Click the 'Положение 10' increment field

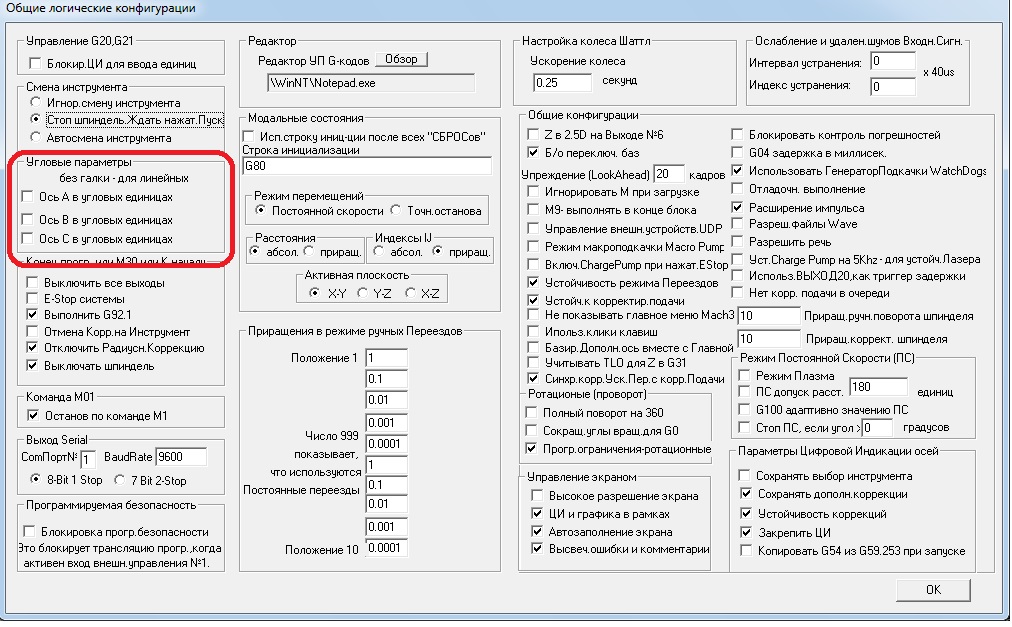tap(386, 548)
